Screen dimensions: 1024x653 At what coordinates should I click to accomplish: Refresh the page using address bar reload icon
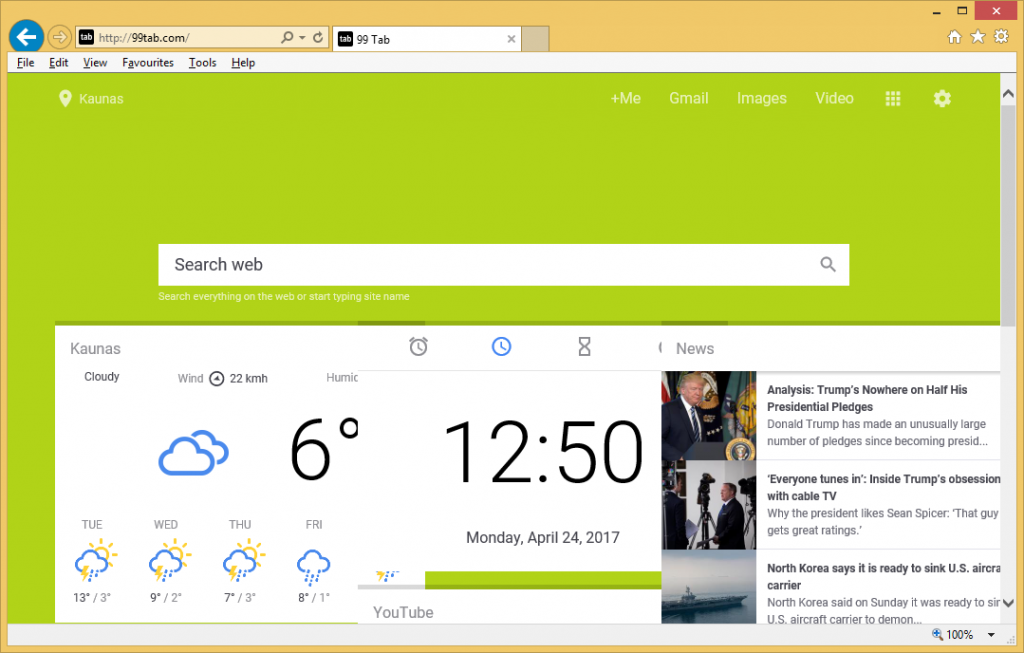pyautogui.click(x=318, y=38)
